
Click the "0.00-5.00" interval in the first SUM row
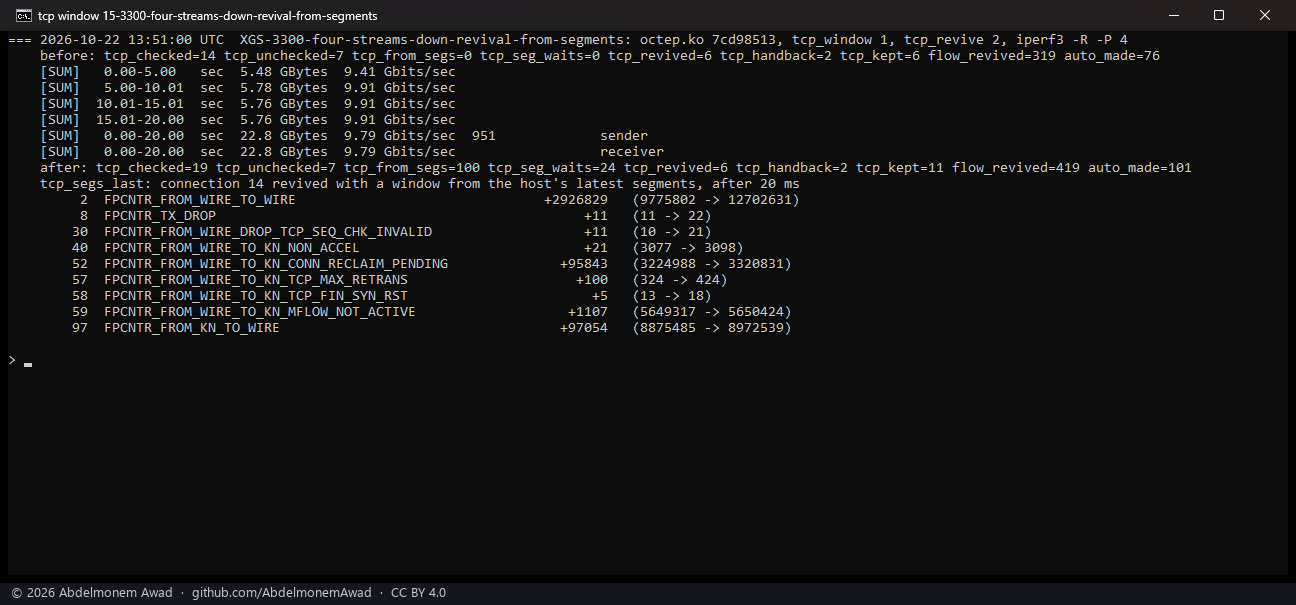pyautogui.click(x=140, y=72)
